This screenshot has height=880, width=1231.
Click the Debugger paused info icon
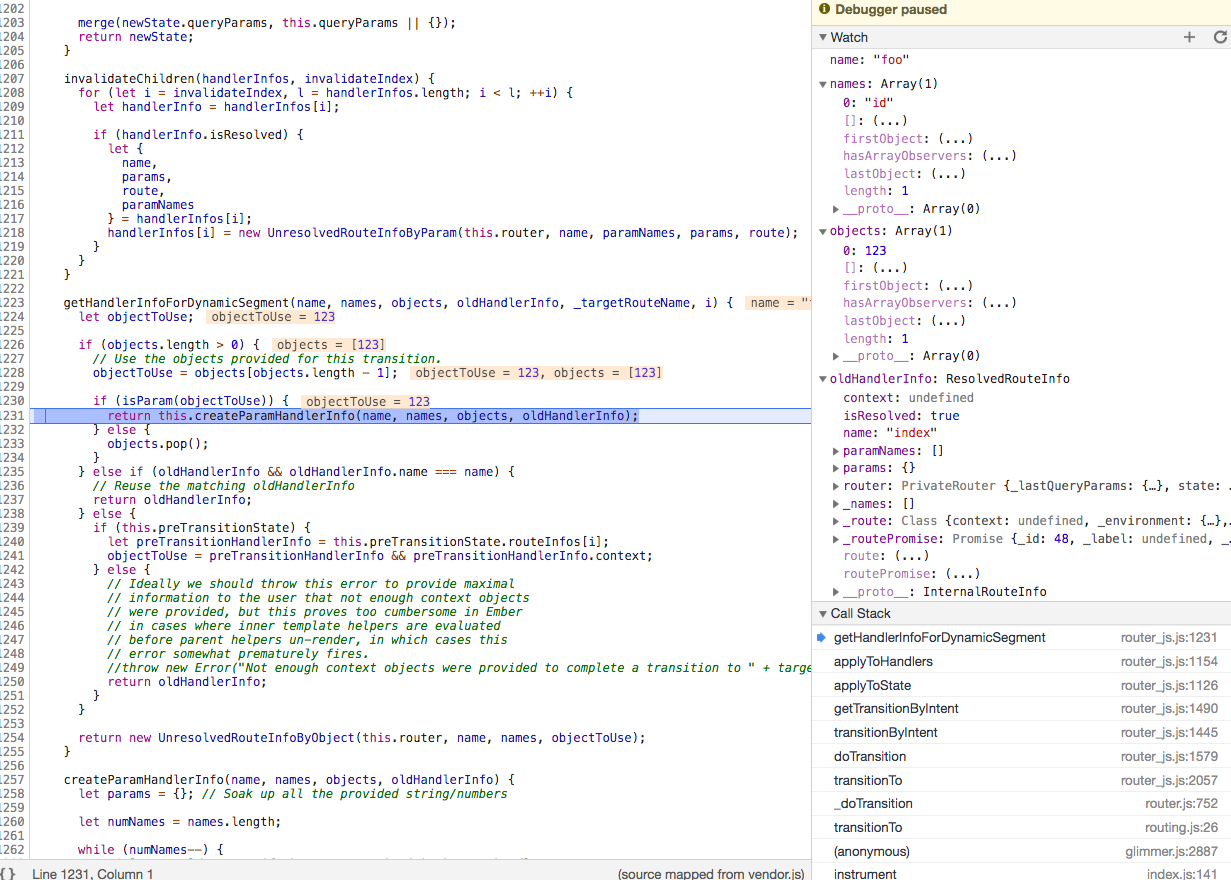click(823, 9)
